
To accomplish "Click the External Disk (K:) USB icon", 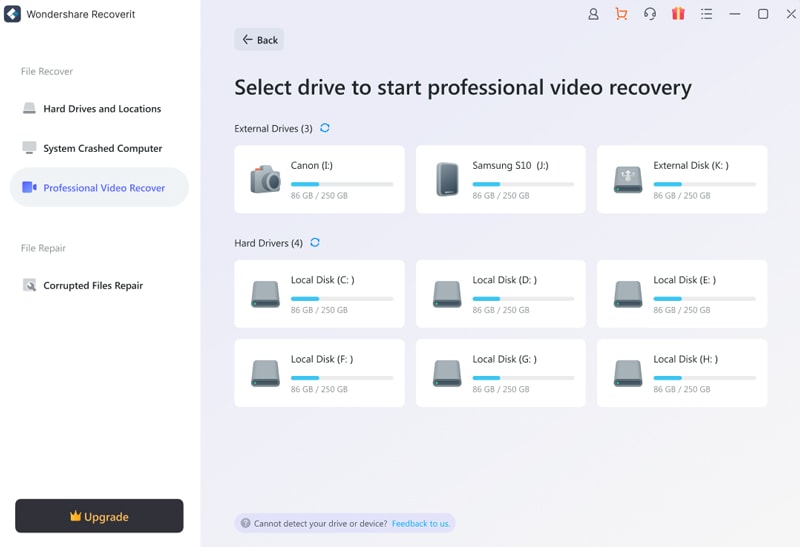I will (628, 180).
